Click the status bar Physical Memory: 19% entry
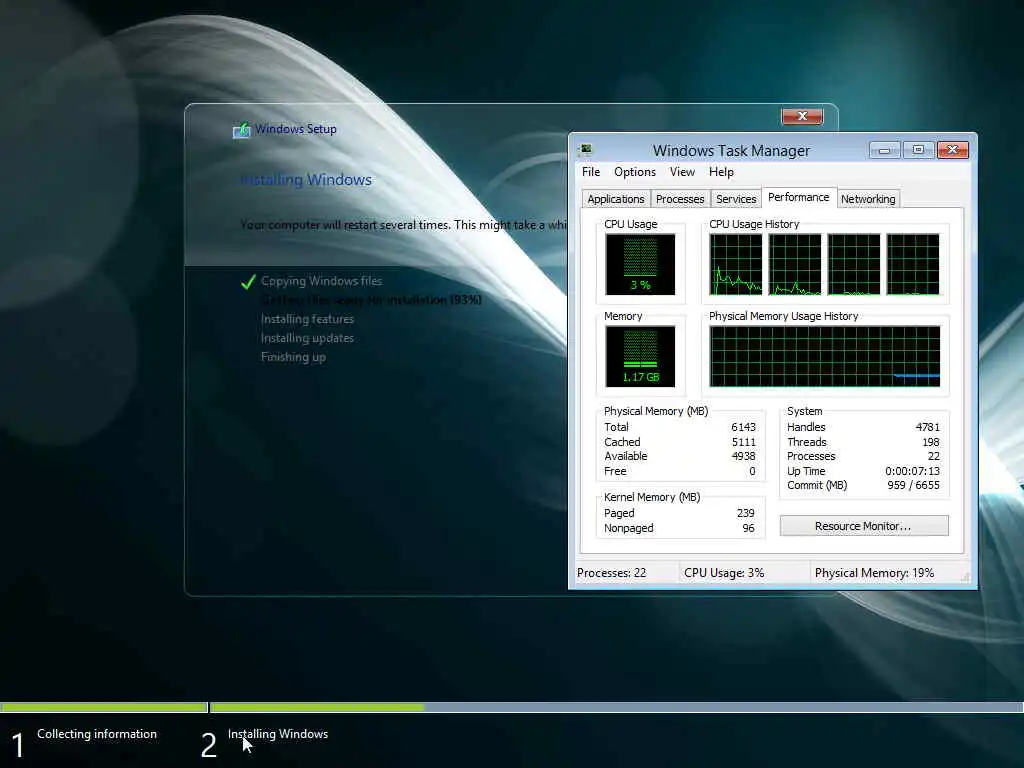This screenshot has width=1024, height=768. [x=874, y=573]
